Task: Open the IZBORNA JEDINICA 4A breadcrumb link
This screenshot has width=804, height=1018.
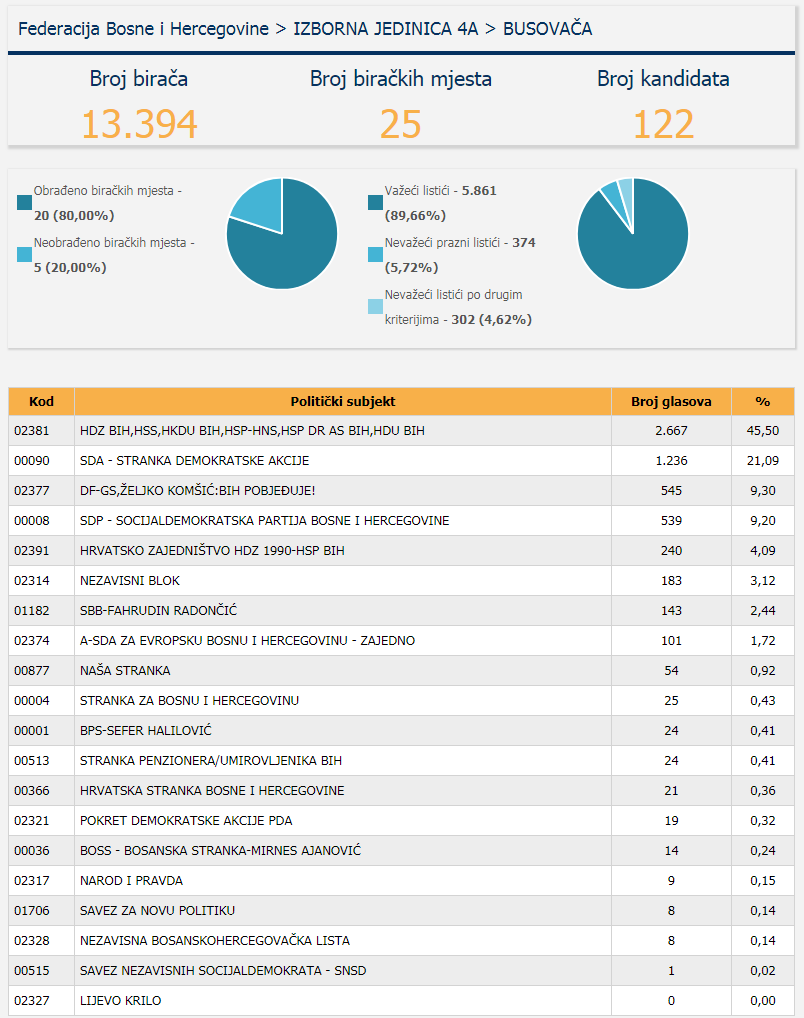Action: pyautogui.click(x=385, y=29)
